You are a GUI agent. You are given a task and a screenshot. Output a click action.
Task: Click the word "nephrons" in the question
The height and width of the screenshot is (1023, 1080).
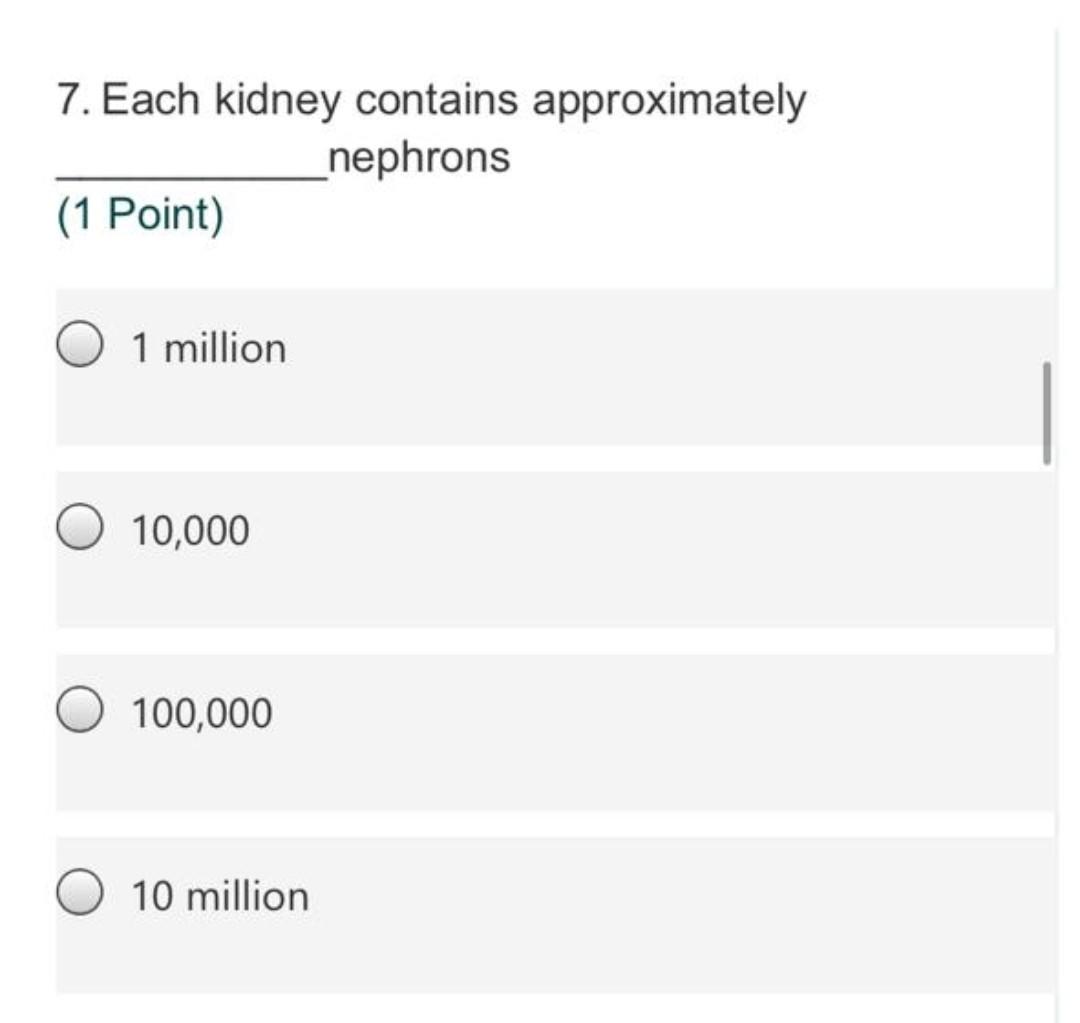pos(419,157)
